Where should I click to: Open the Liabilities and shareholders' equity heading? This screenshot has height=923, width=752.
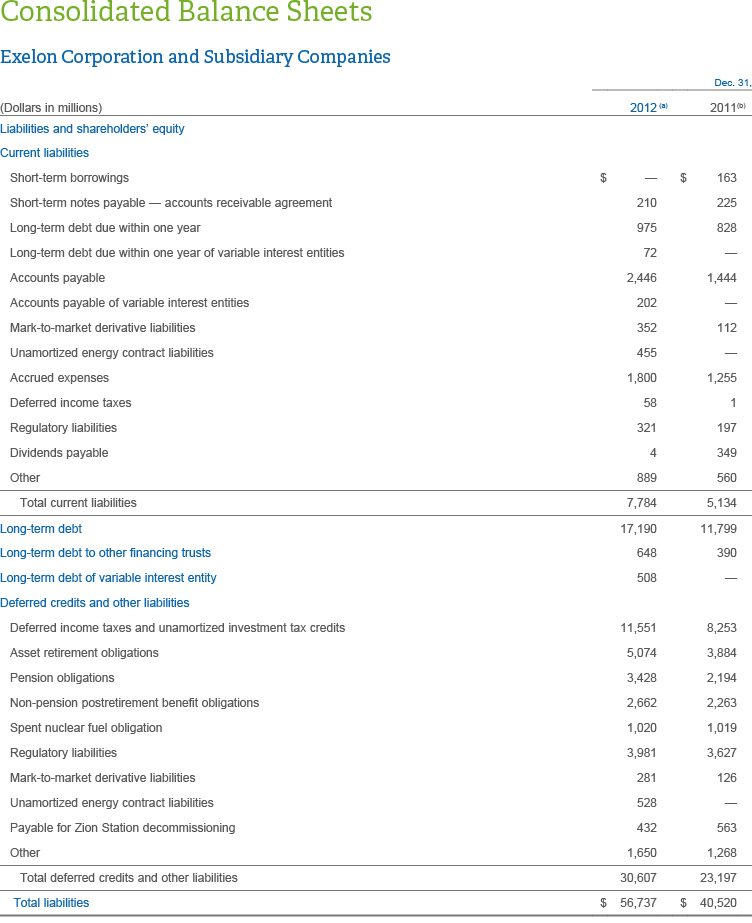click(92, 128)
